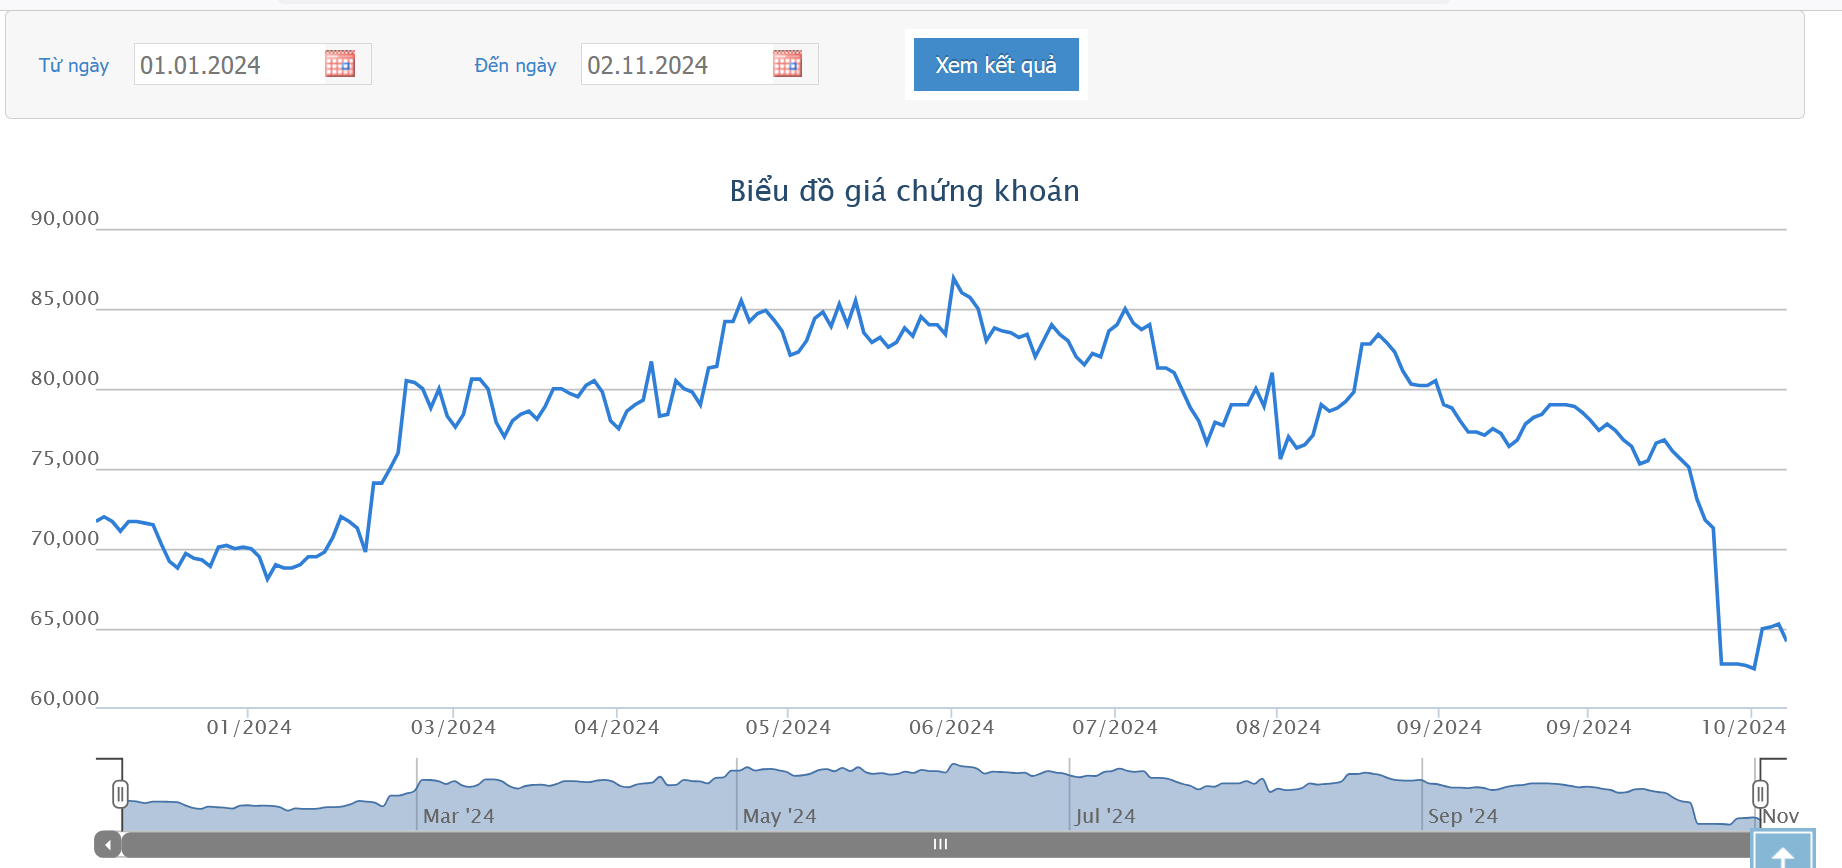Click the left range handle in navigator
This screenshot has width=1842, height=868.
[120, 794]
